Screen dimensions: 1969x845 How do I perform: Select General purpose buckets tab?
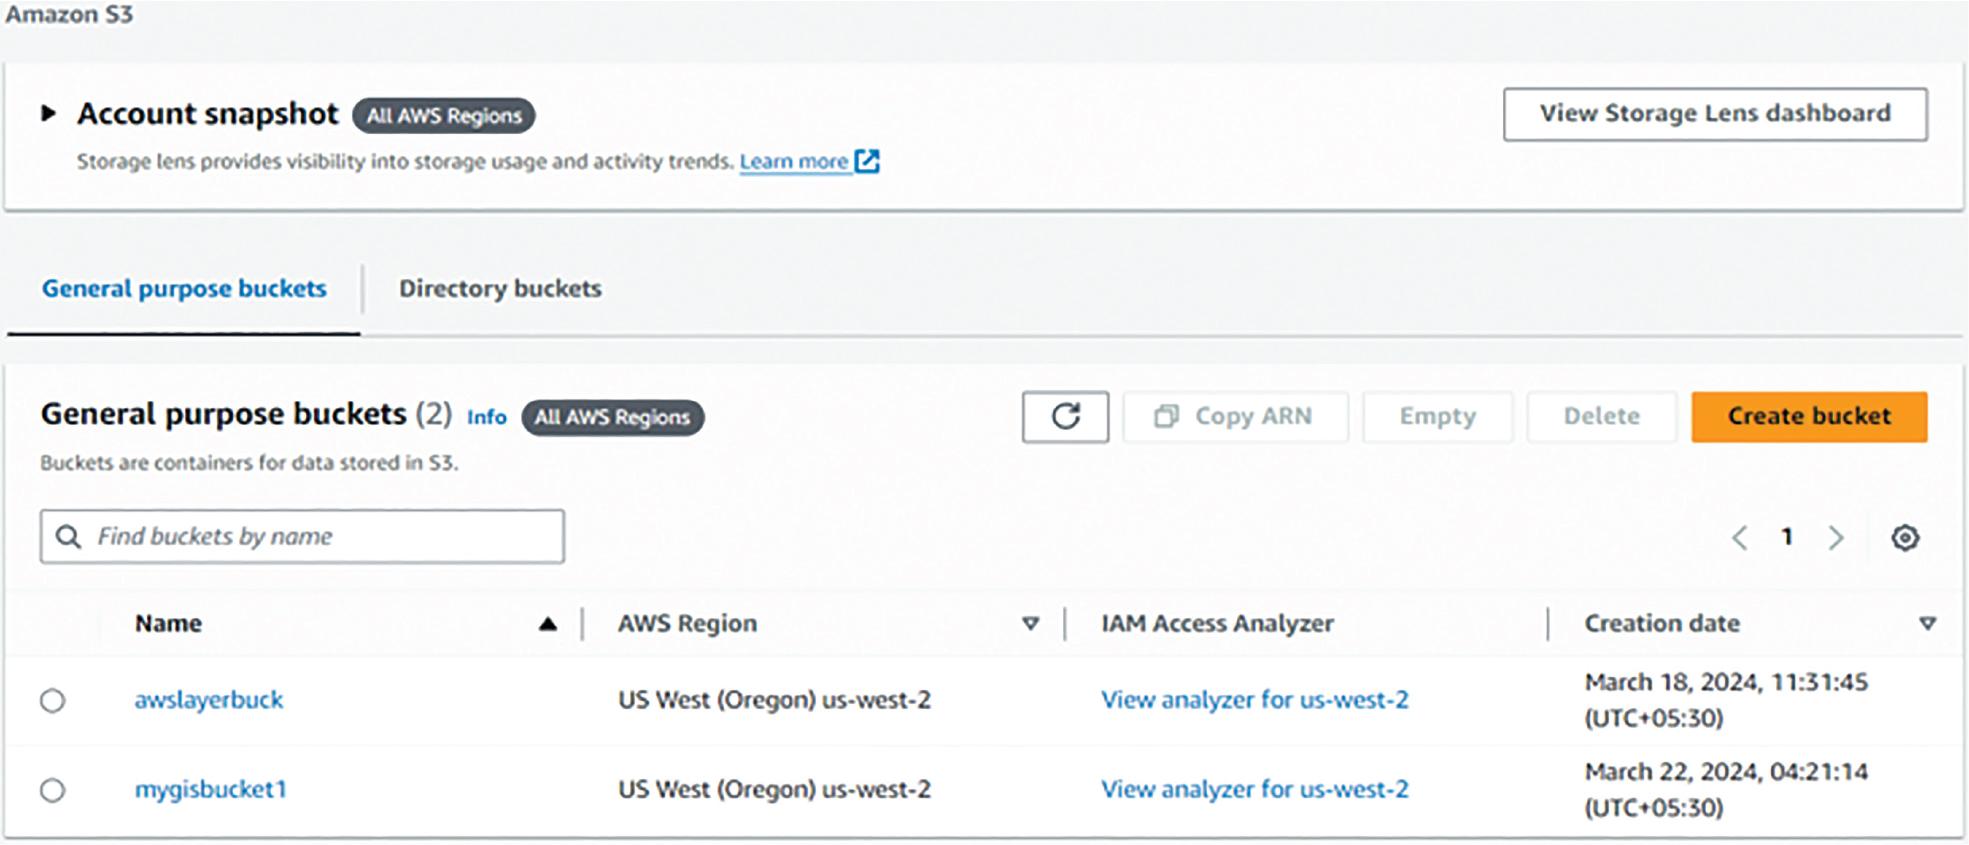[x=184, y=289]
